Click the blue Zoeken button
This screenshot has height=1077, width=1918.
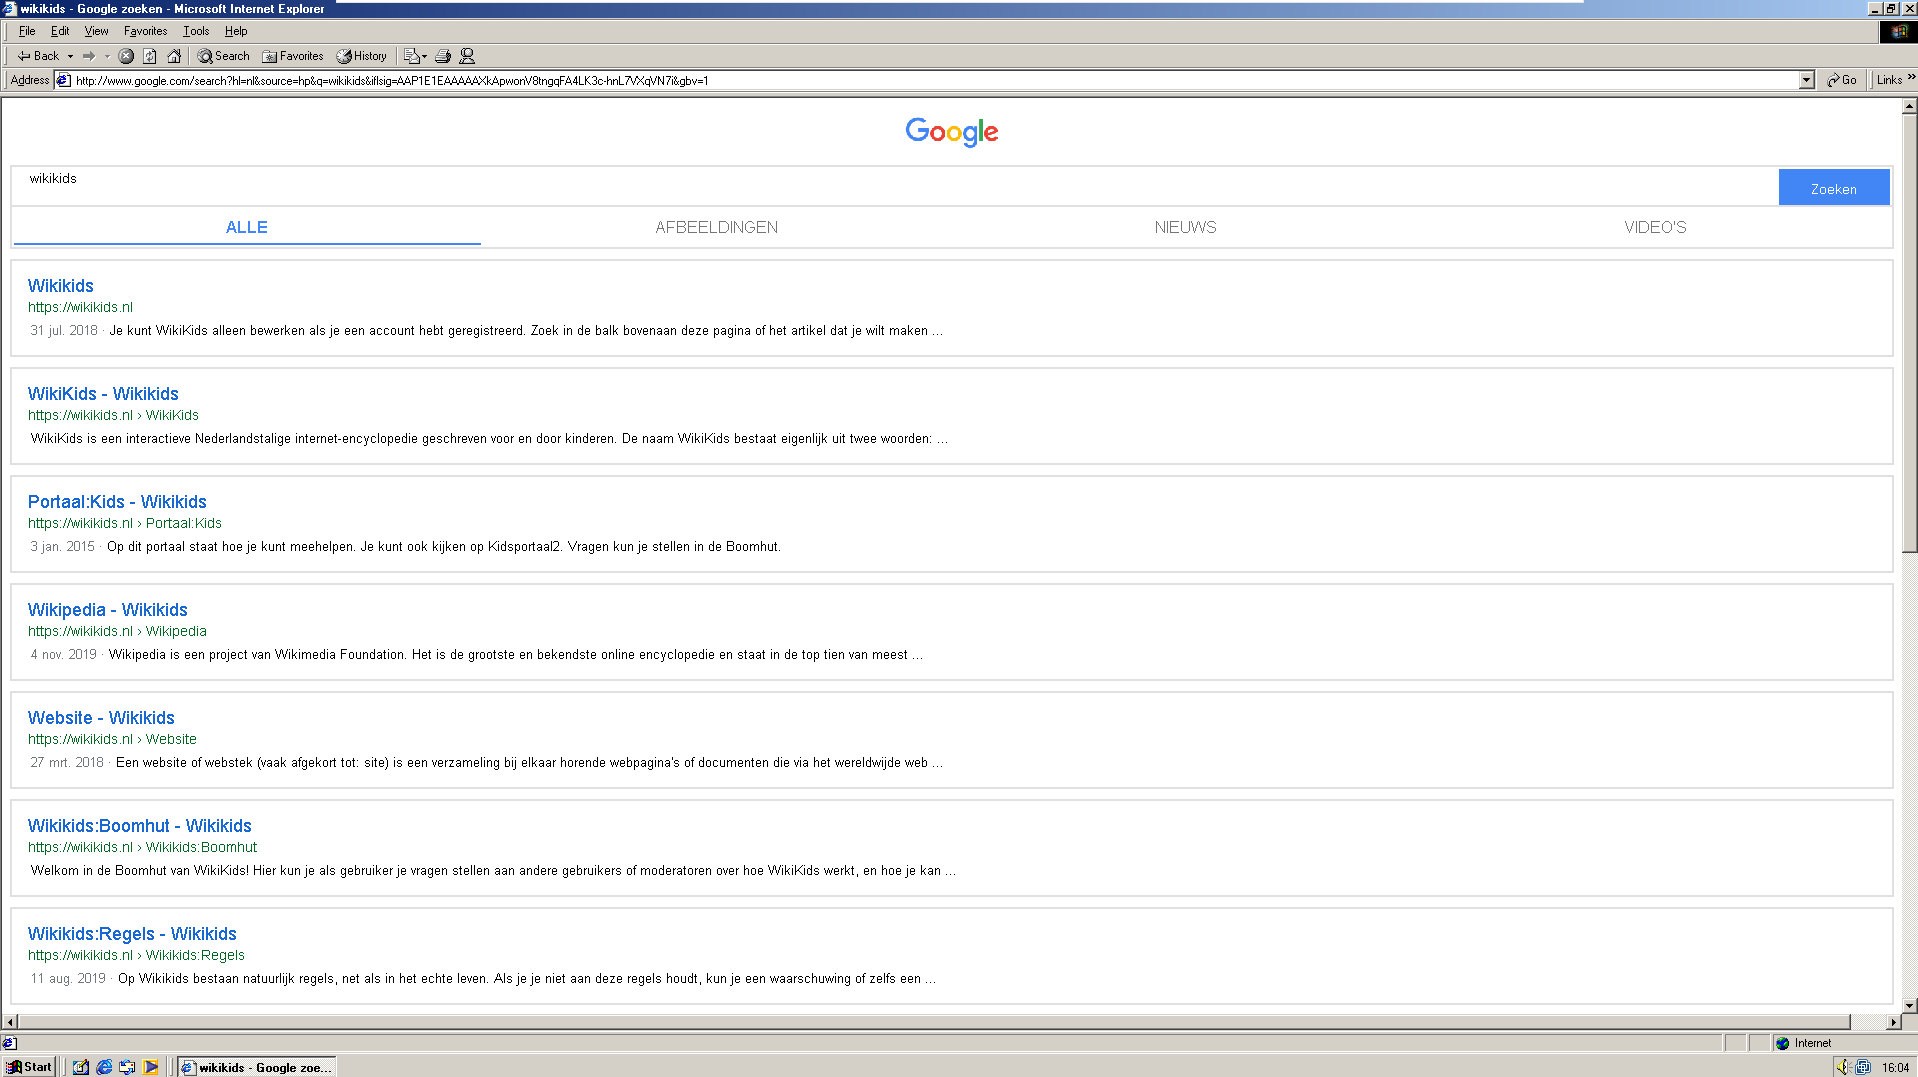pos(1833,188)
